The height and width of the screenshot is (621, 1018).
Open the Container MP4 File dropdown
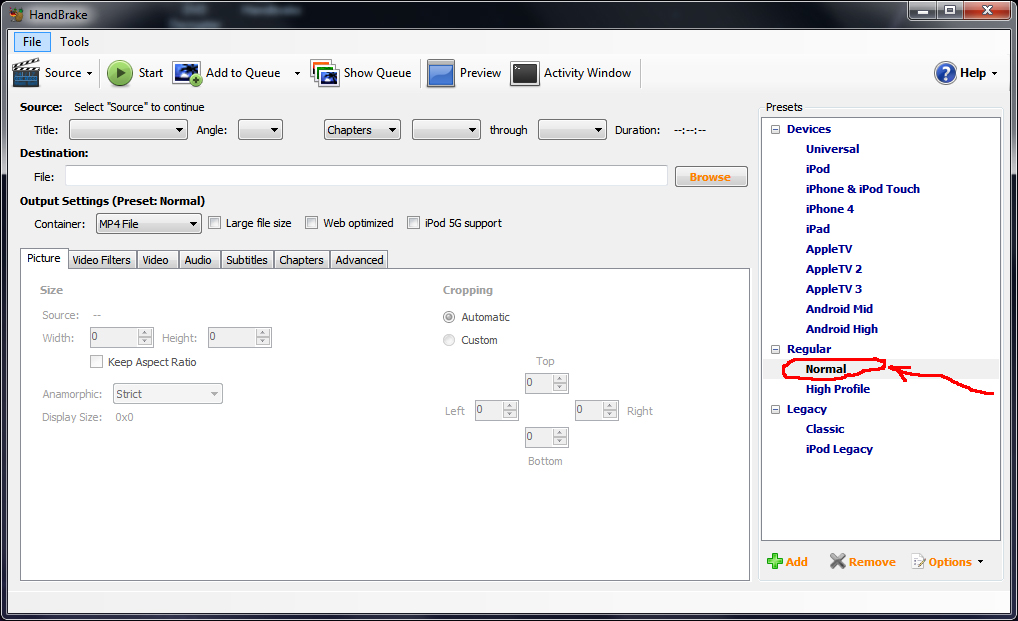(149, 224)
